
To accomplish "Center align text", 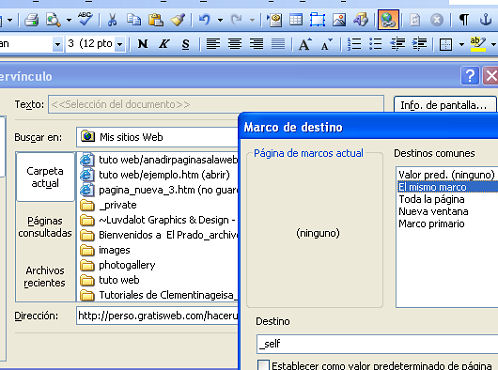I will point(235,44).
